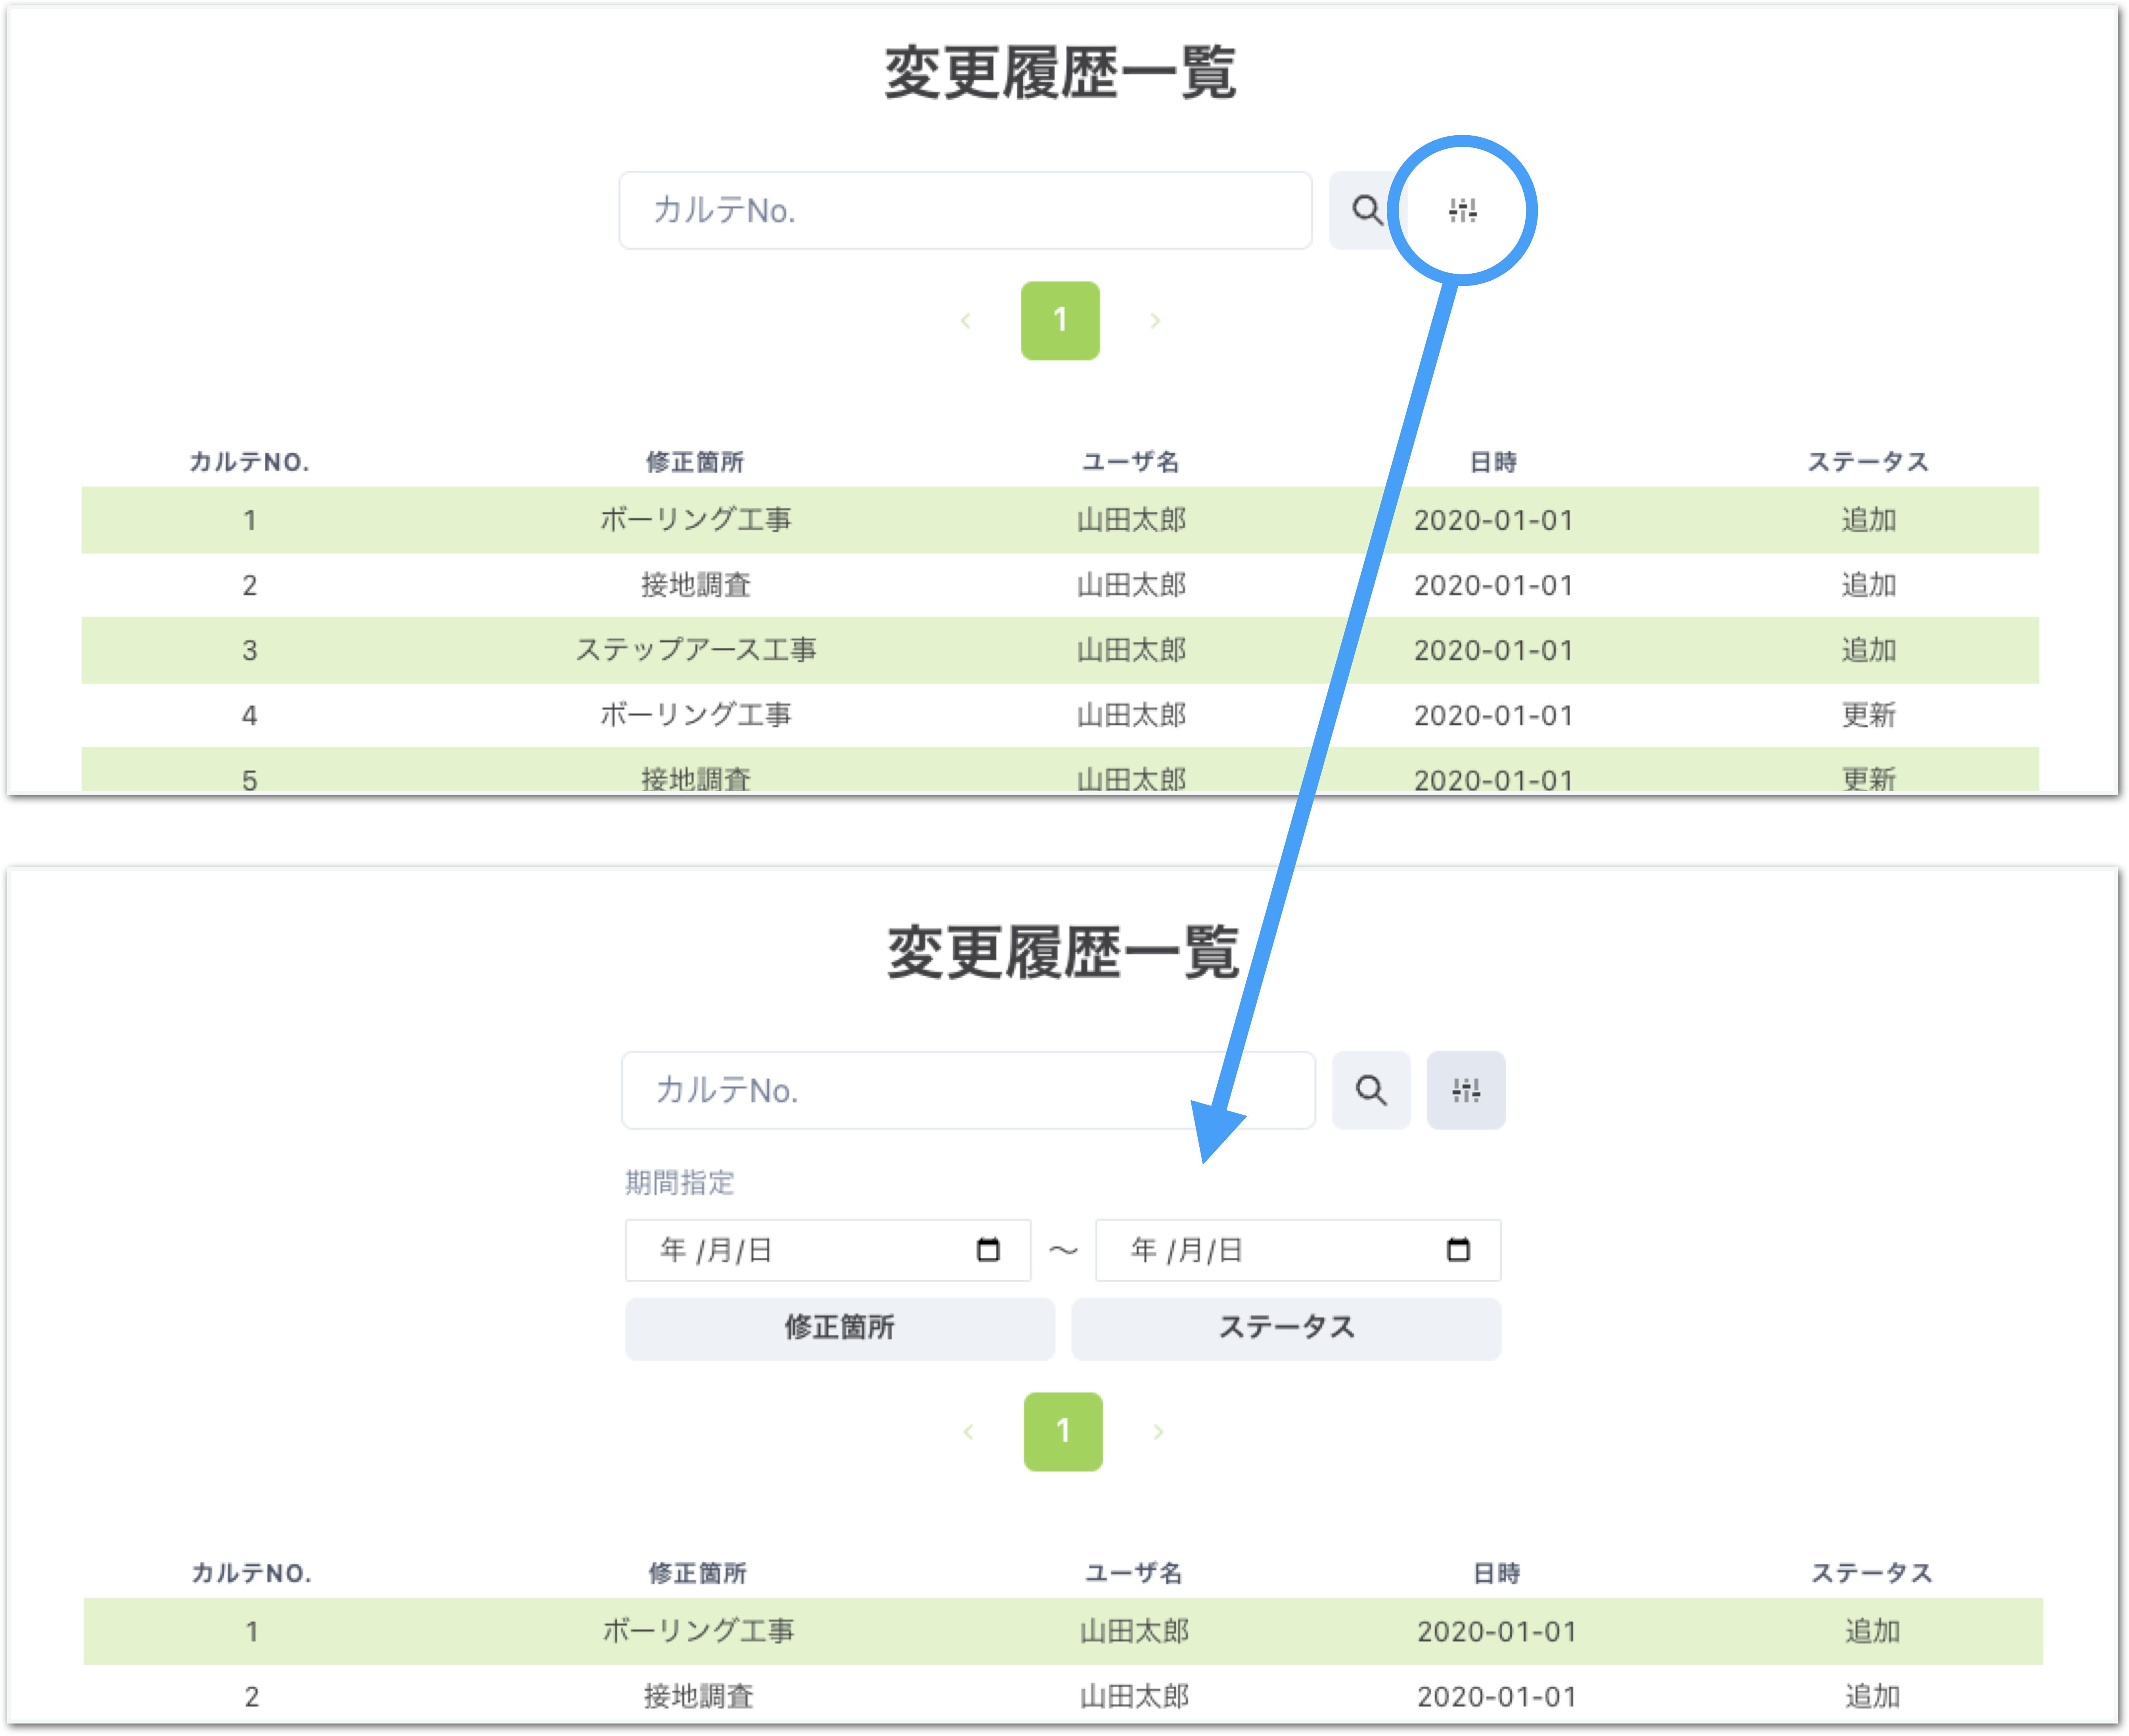2129x1736 pixels.
Task: Select page 1 in lower pagination
Action: pyautogui.click(x=1063, y=1432)
